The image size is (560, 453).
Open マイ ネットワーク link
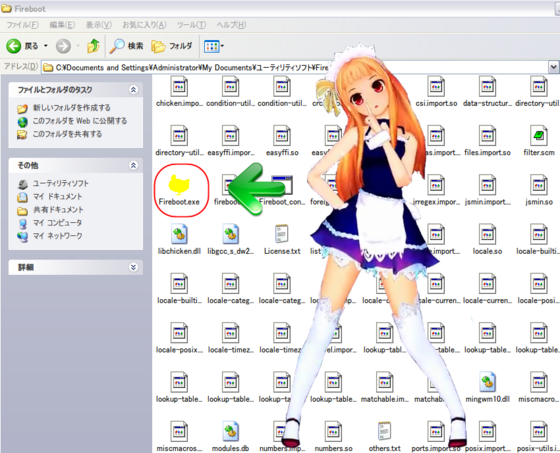tap(58, 236)
